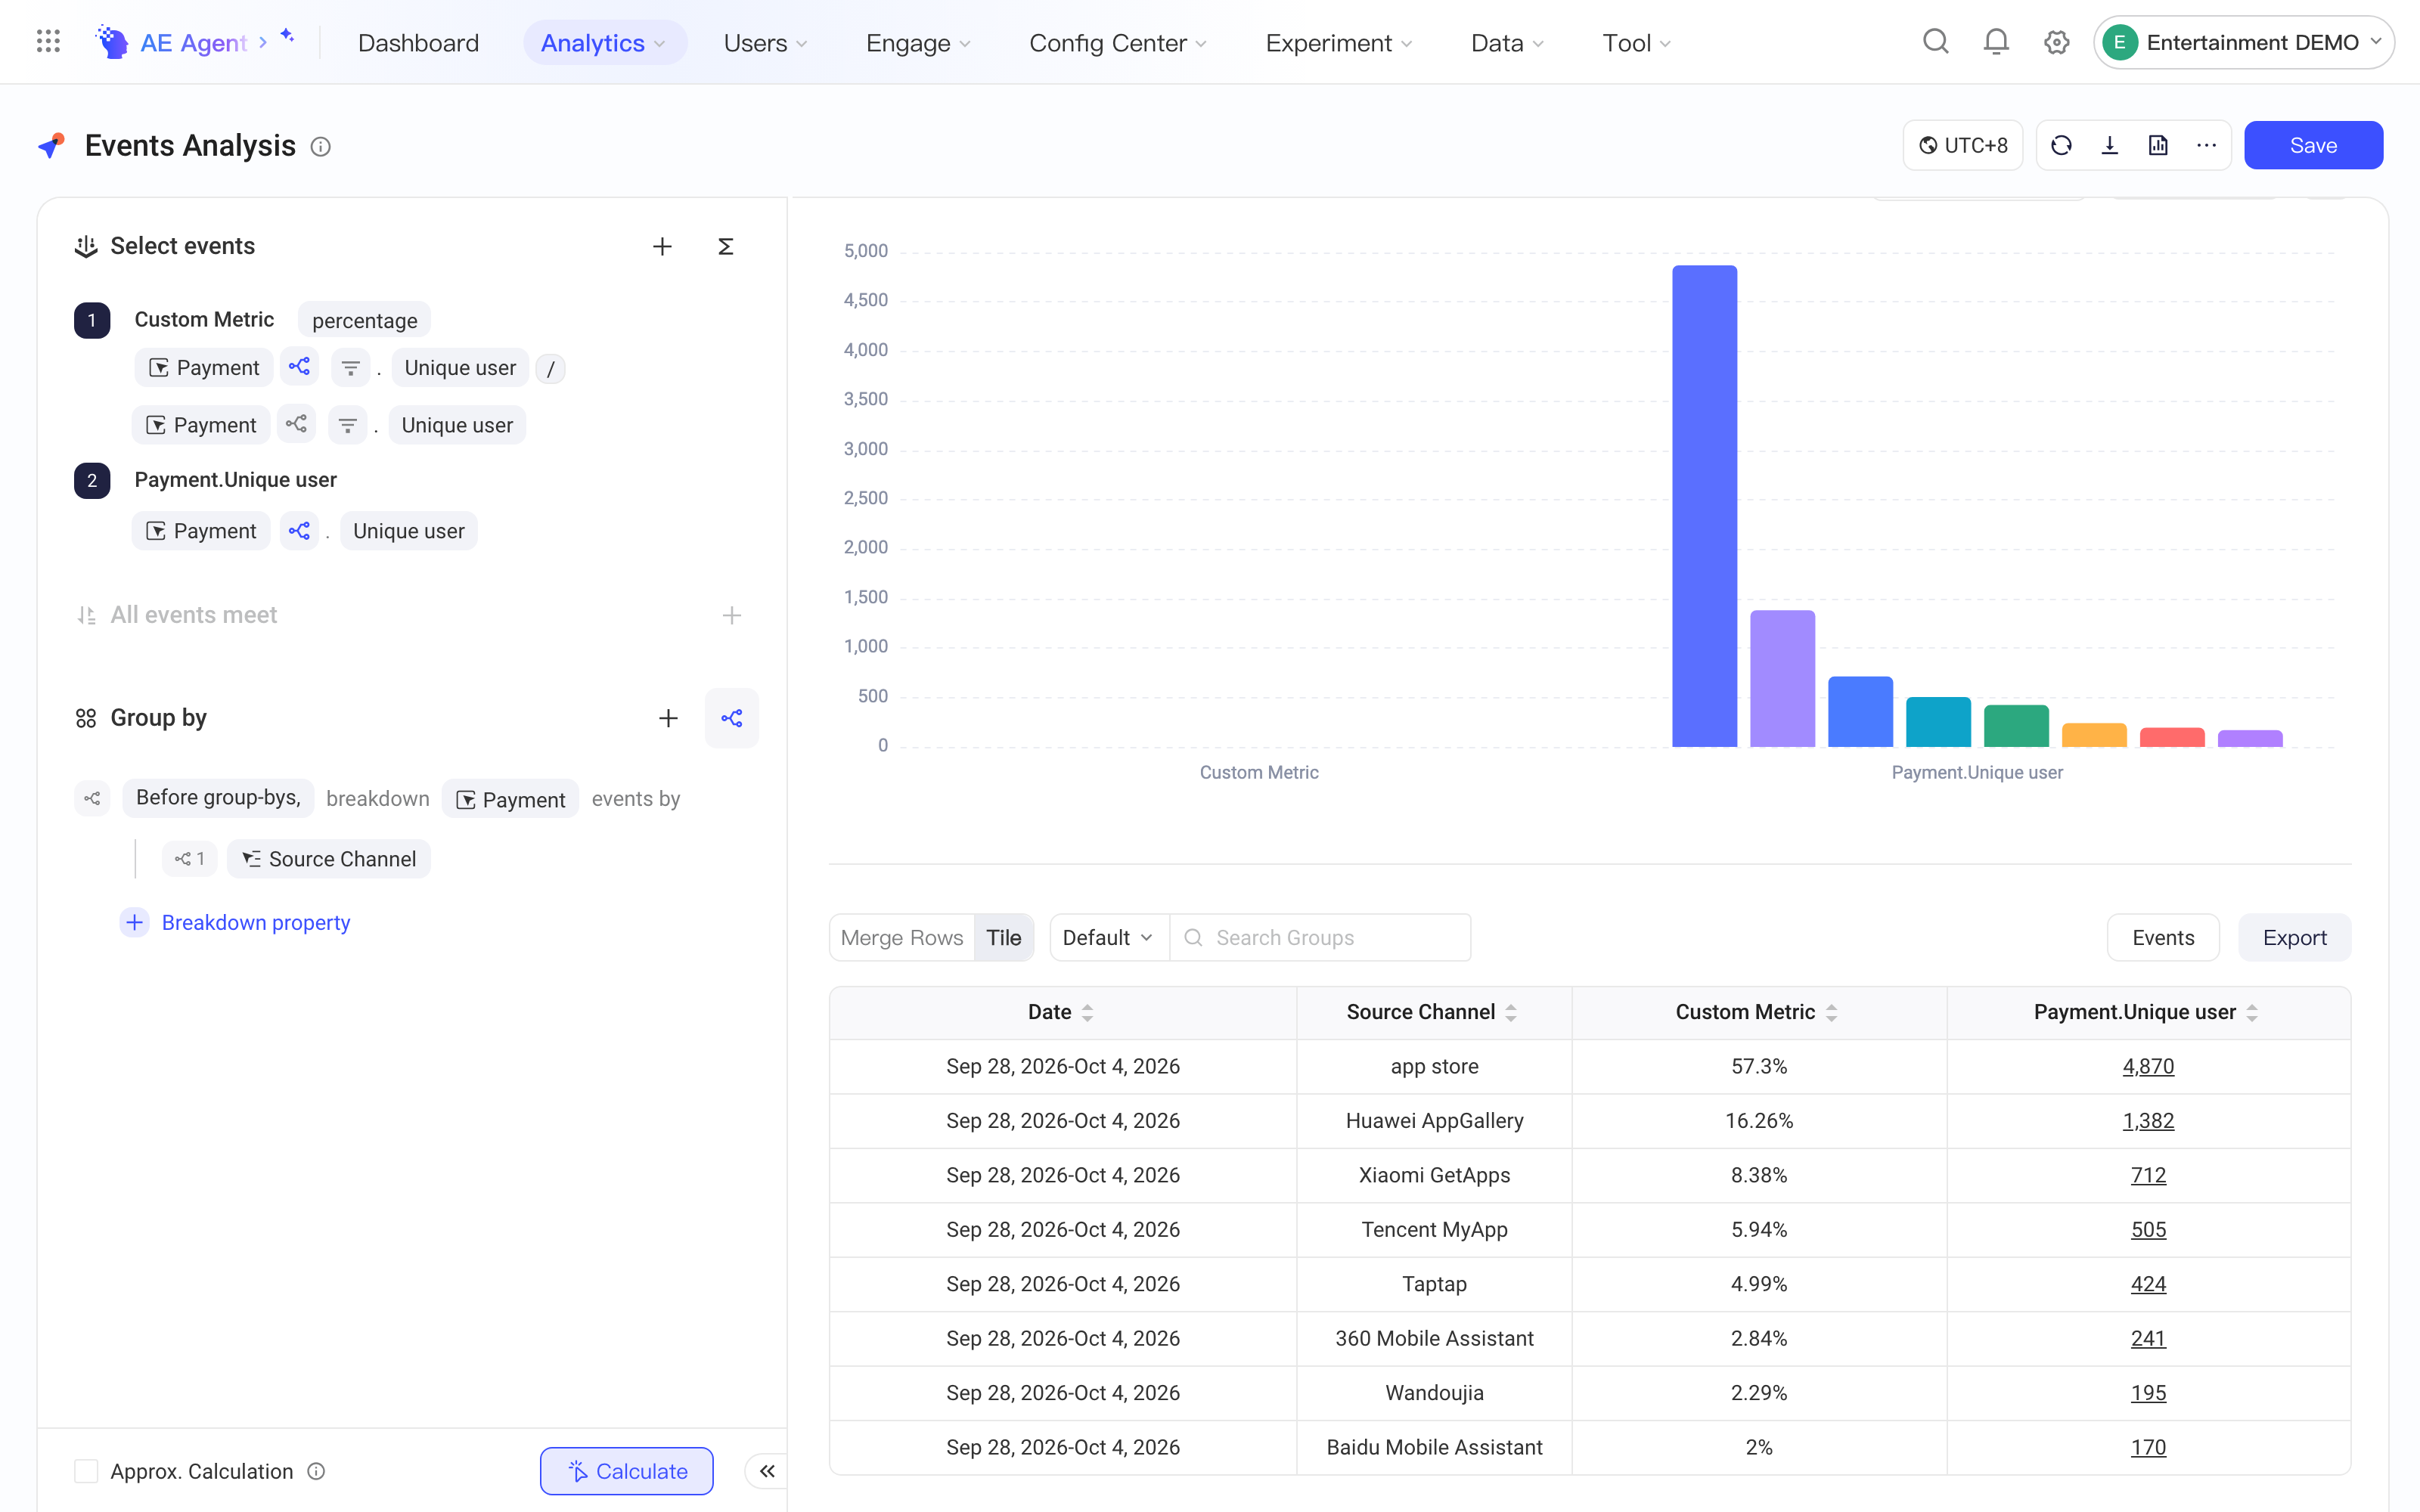Screen dimensions: 2420x1512
Task: Click the filter icon on first Payment row
Action: (351, 368)
